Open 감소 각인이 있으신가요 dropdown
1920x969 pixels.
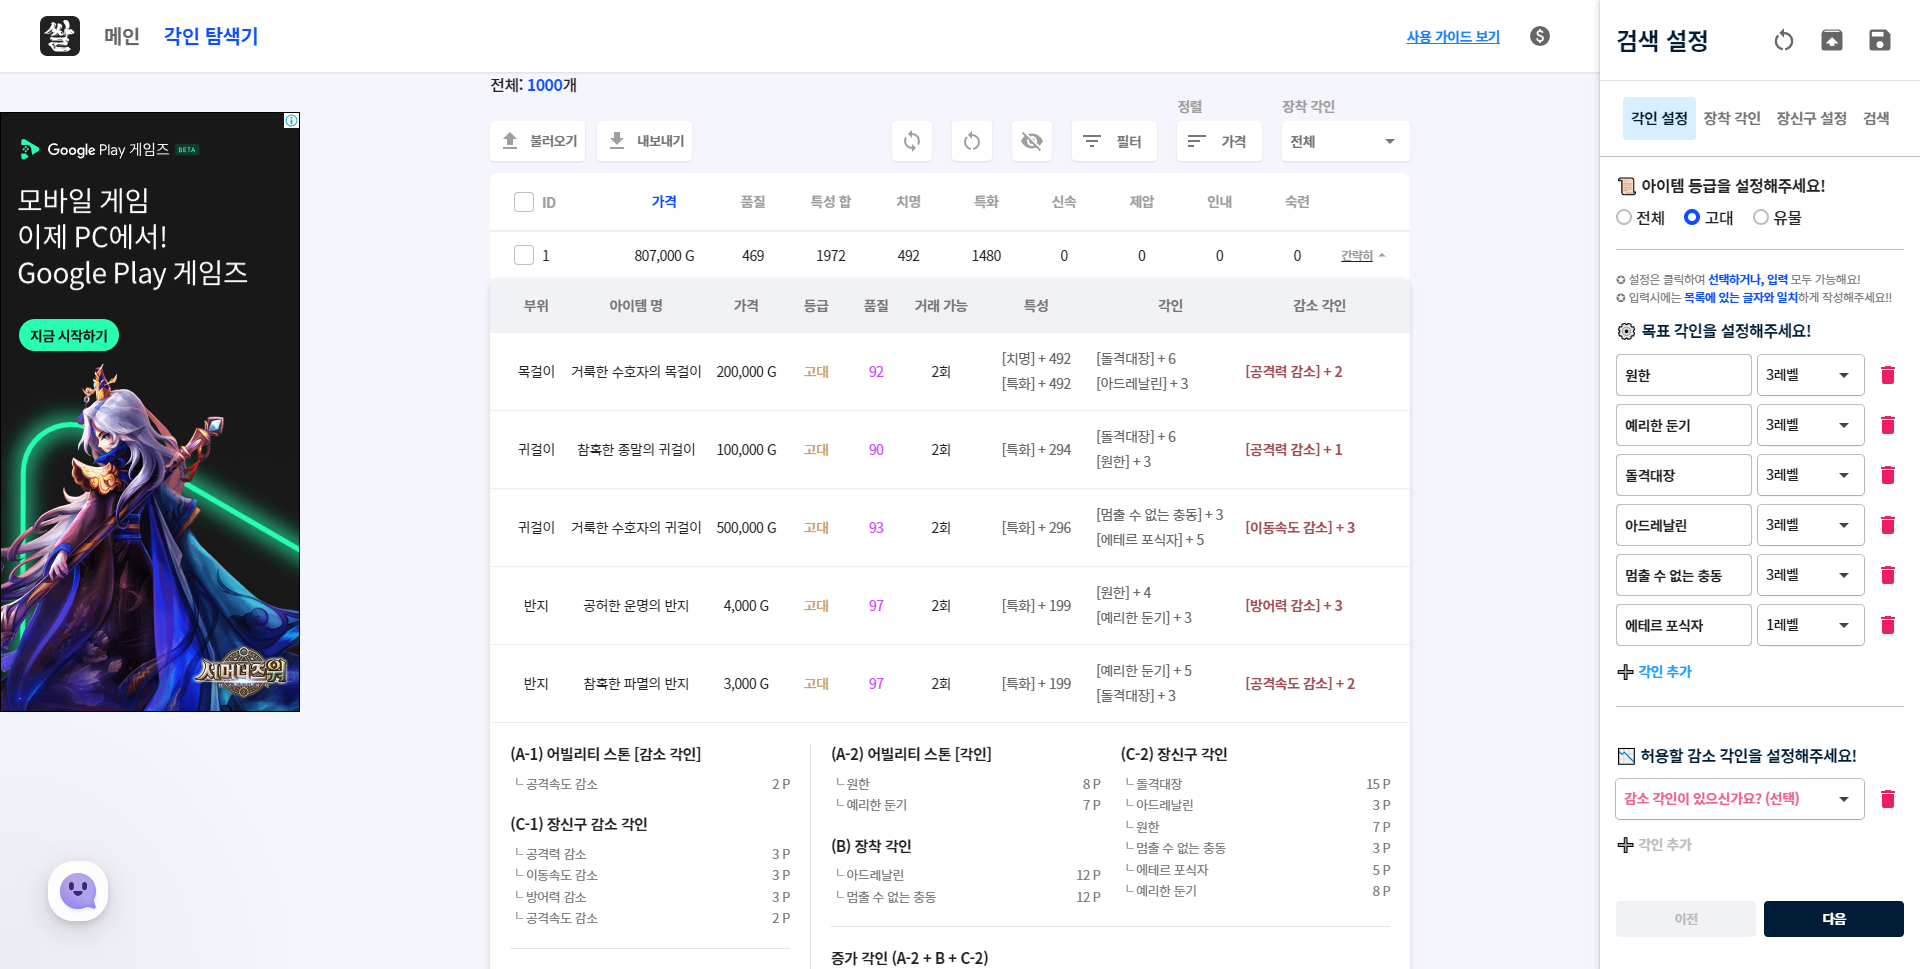point(1740,799)
